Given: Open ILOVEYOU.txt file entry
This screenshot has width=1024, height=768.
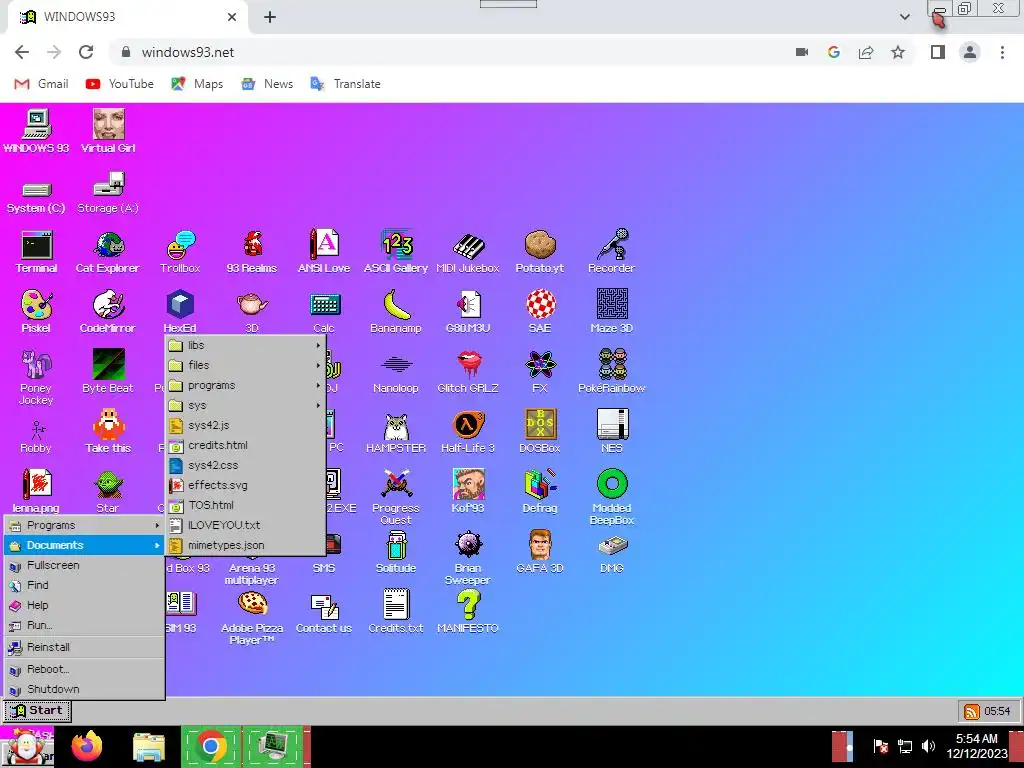Looking at the screenshot, I should pos(246,525).
